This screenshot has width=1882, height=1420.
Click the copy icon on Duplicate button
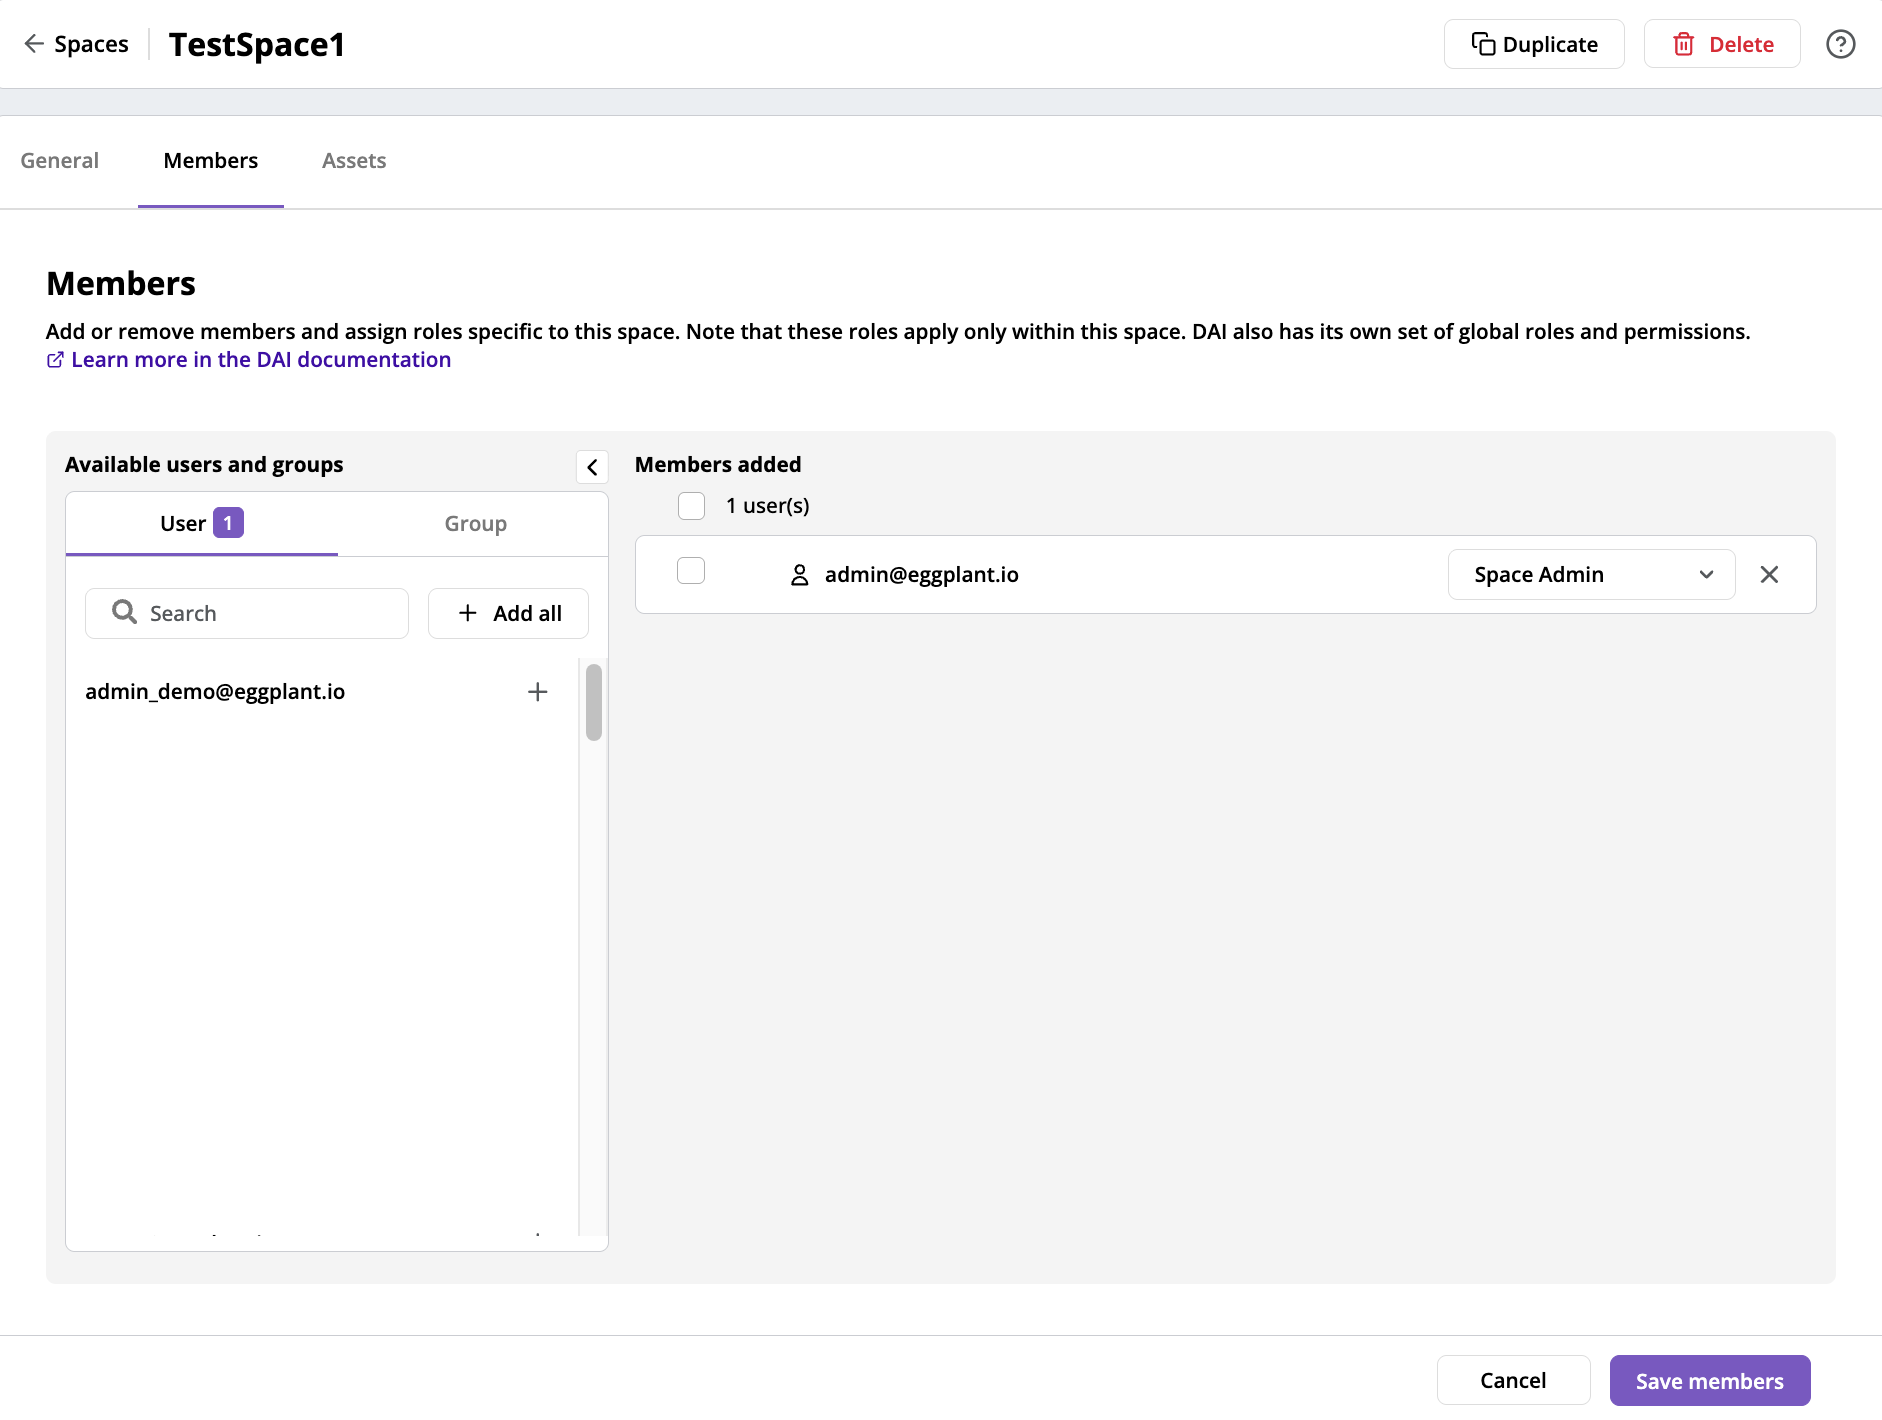(1483, 43)
